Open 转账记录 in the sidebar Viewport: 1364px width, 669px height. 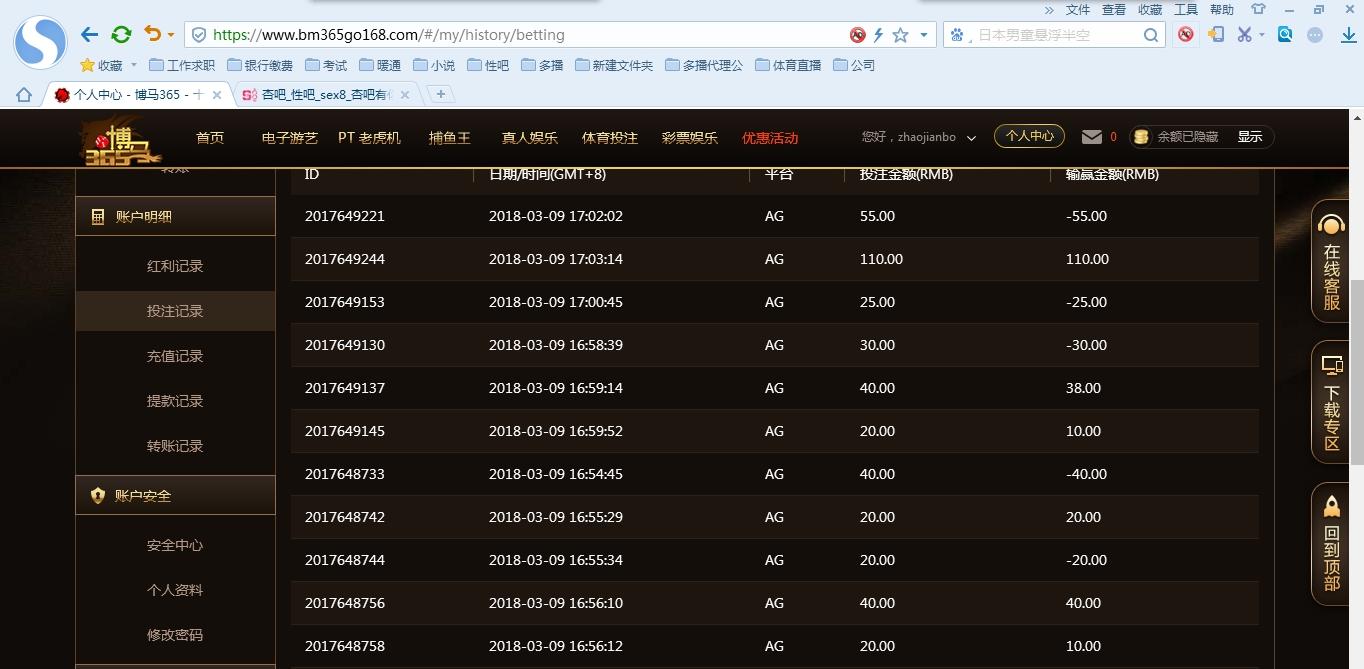point(175,446)
